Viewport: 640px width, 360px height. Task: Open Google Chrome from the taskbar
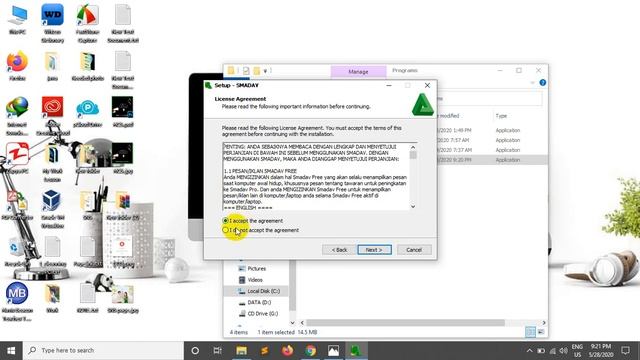click(311, 351)
